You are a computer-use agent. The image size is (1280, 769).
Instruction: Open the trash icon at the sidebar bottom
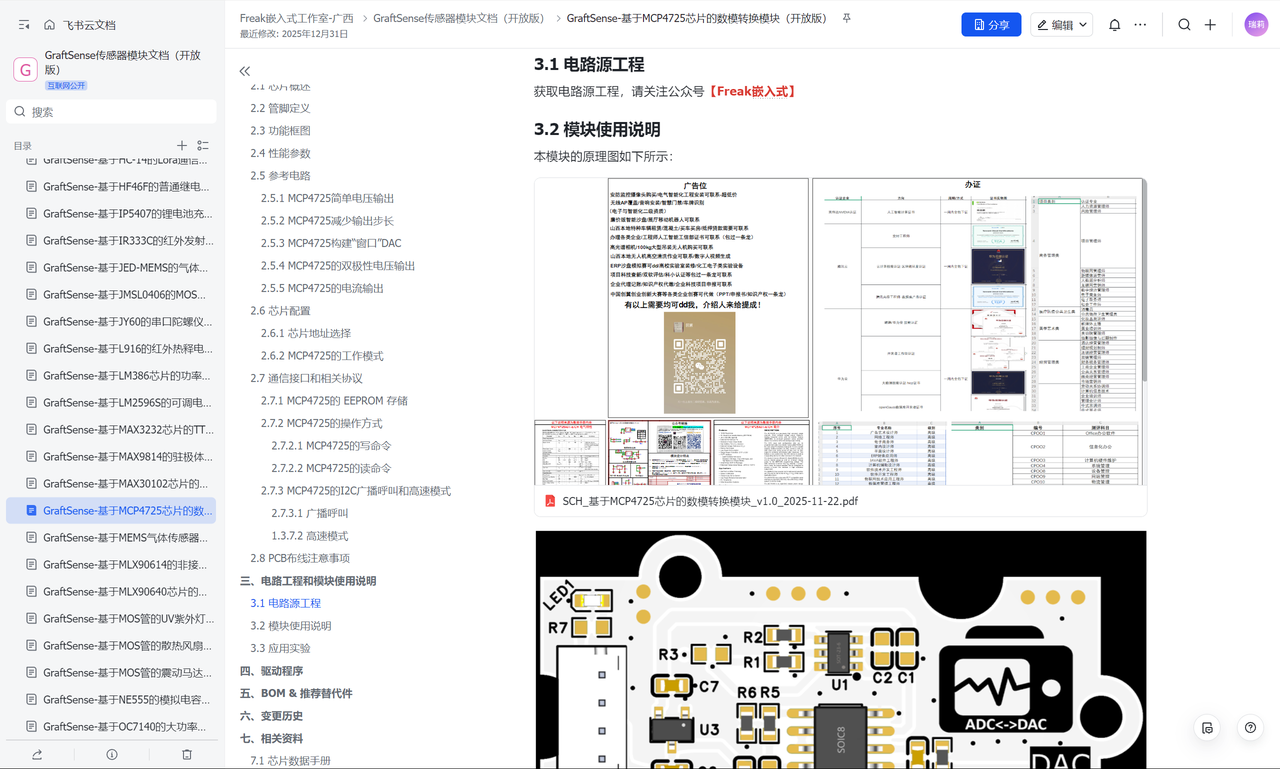point(187,754)
